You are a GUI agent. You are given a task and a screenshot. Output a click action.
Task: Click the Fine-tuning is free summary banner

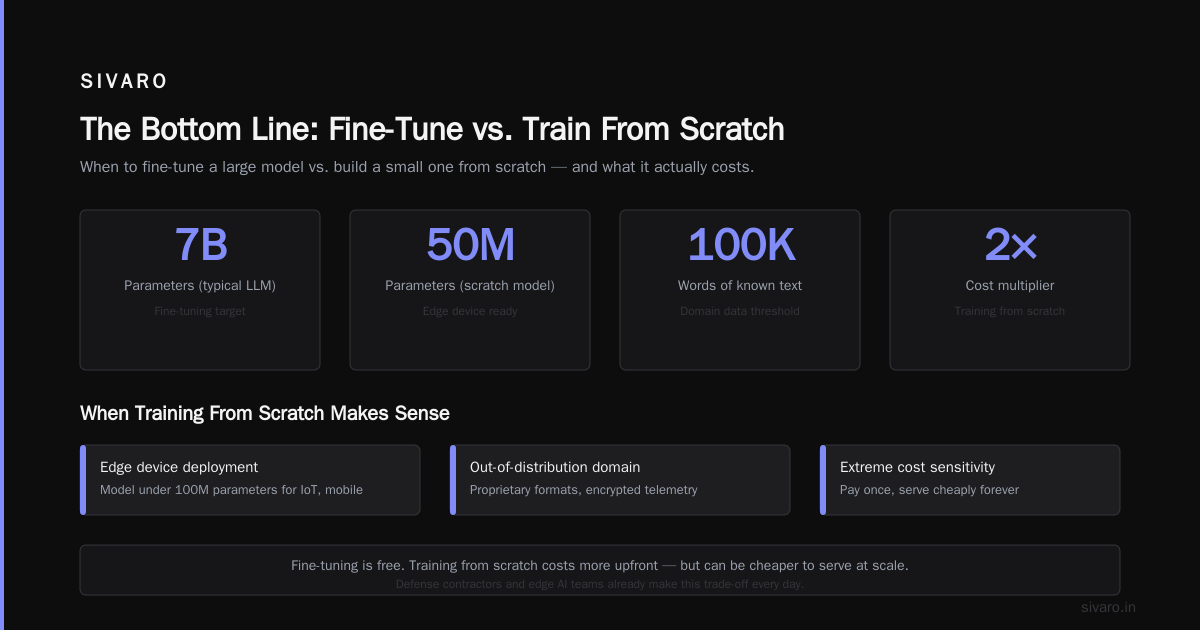coord(600,570)
